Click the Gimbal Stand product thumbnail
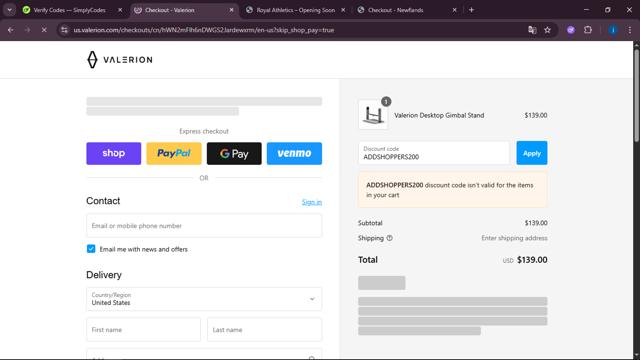 click(373, 115)
